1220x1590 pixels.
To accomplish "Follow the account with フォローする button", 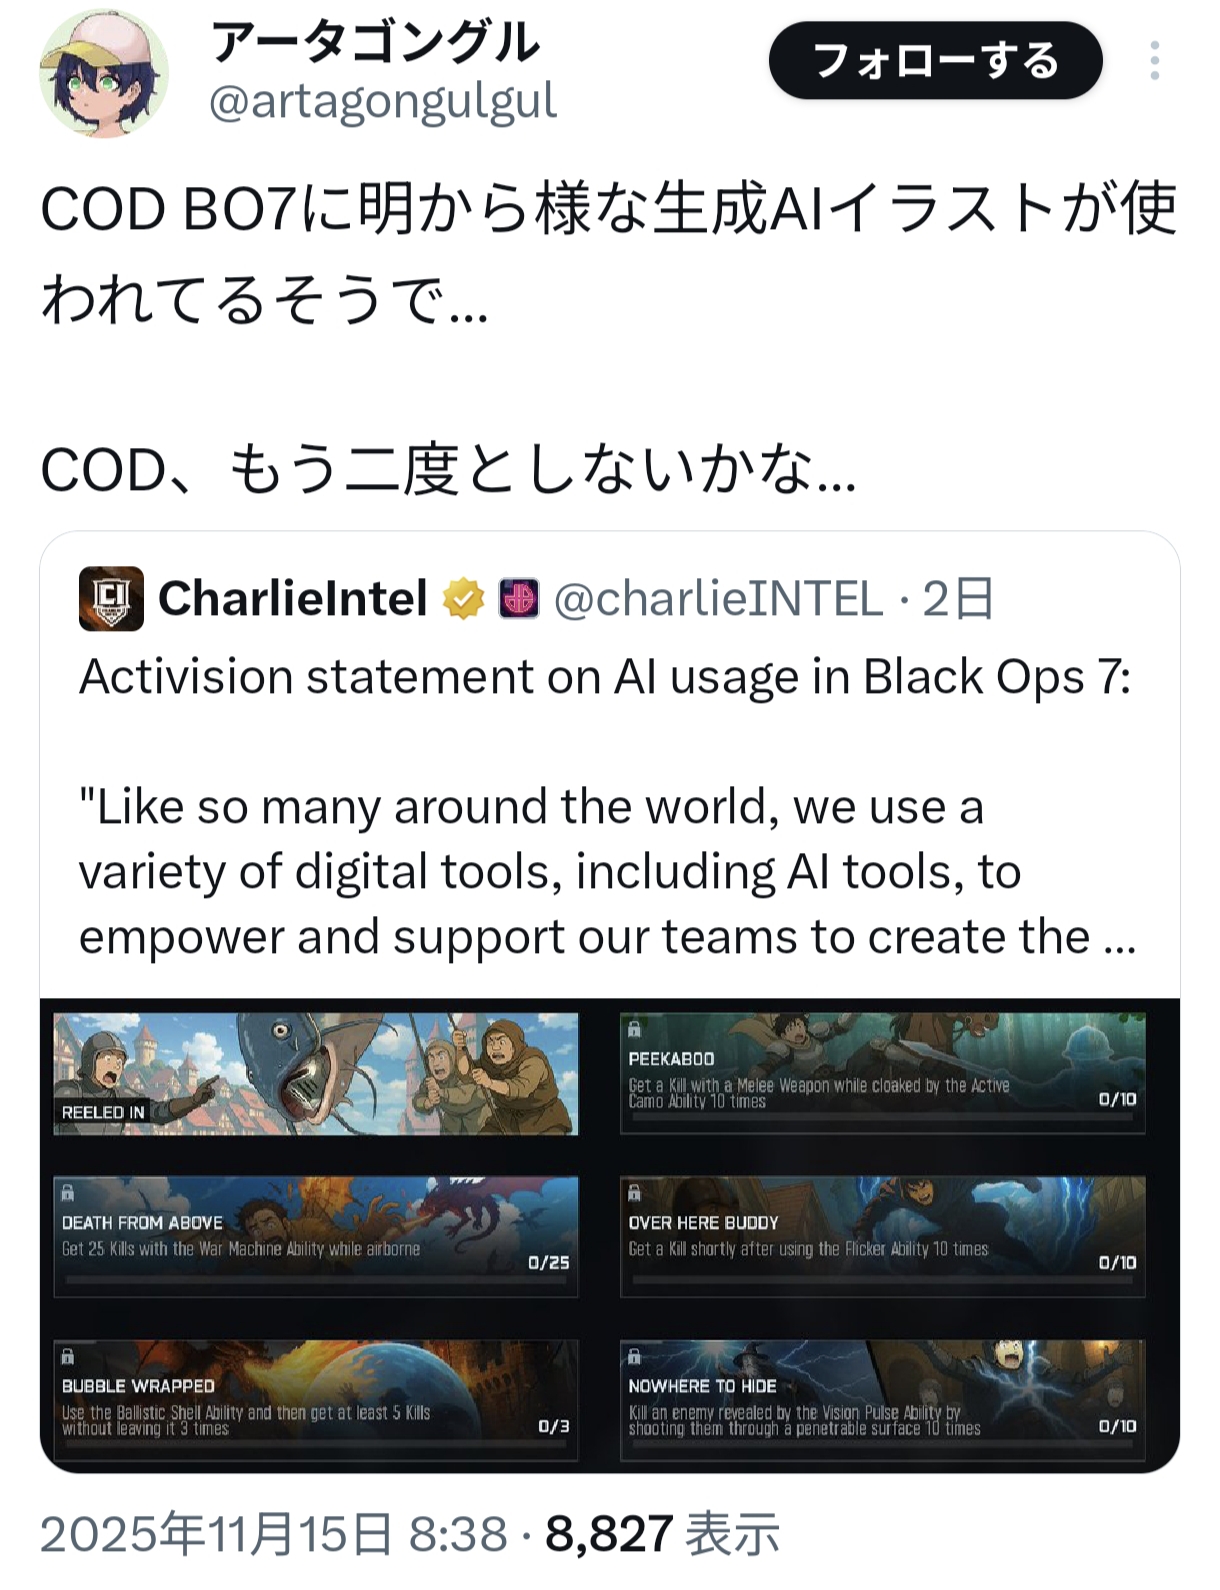I will [935, 61].
